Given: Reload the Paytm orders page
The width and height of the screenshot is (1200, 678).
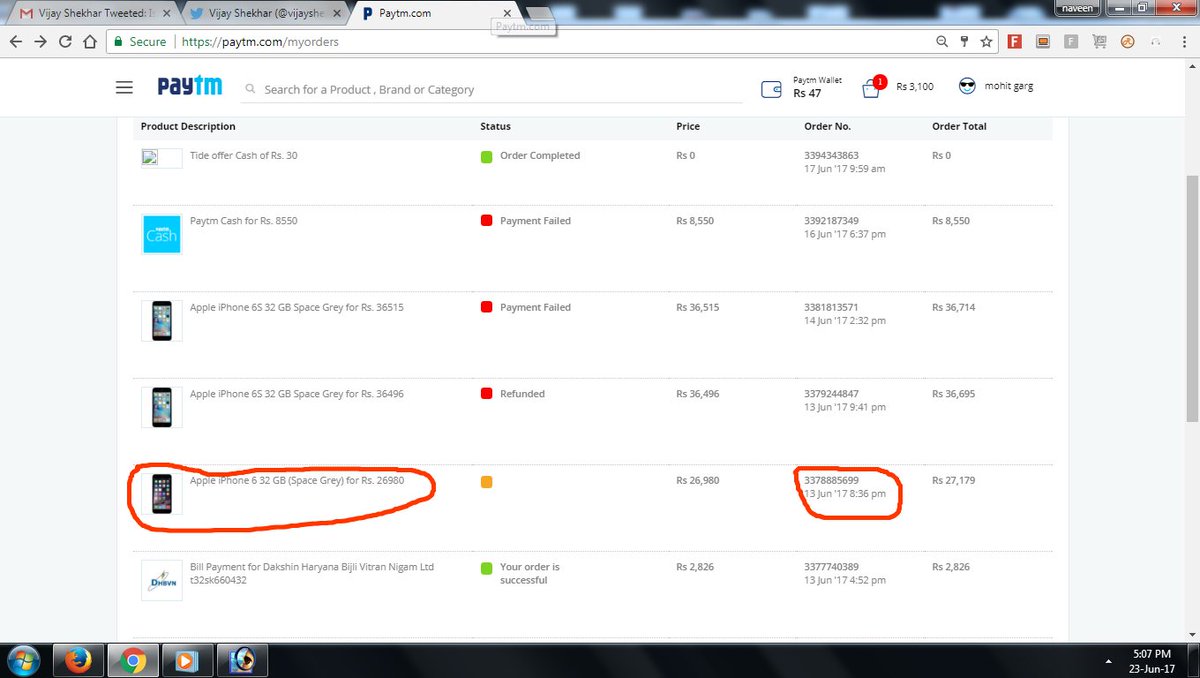Looking at the screenshot, I should click(x=65, y=42).
